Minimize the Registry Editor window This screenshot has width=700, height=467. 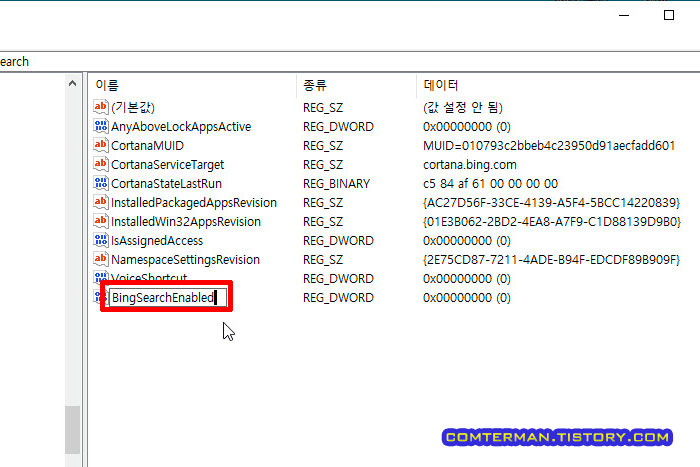pos(624,15)
